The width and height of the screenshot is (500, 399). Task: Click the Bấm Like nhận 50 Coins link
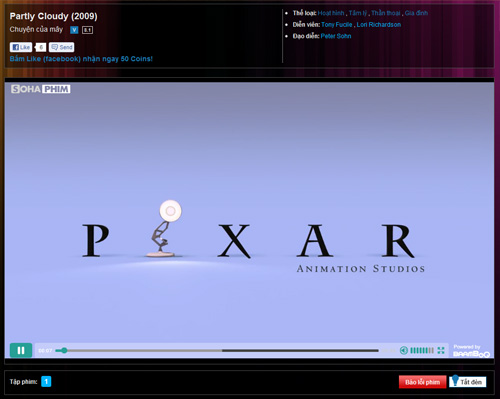[81, 59]
